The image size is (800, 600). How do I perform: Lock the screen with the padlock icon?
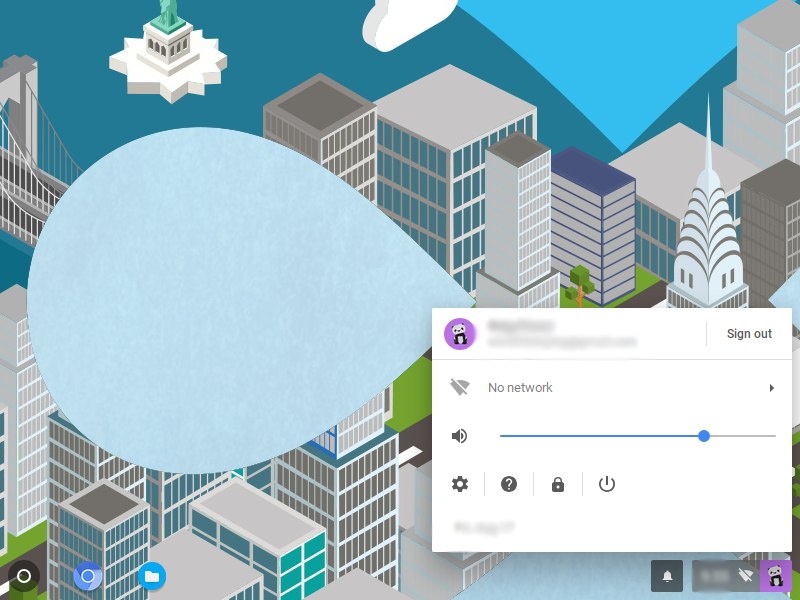tap(558, 484)
